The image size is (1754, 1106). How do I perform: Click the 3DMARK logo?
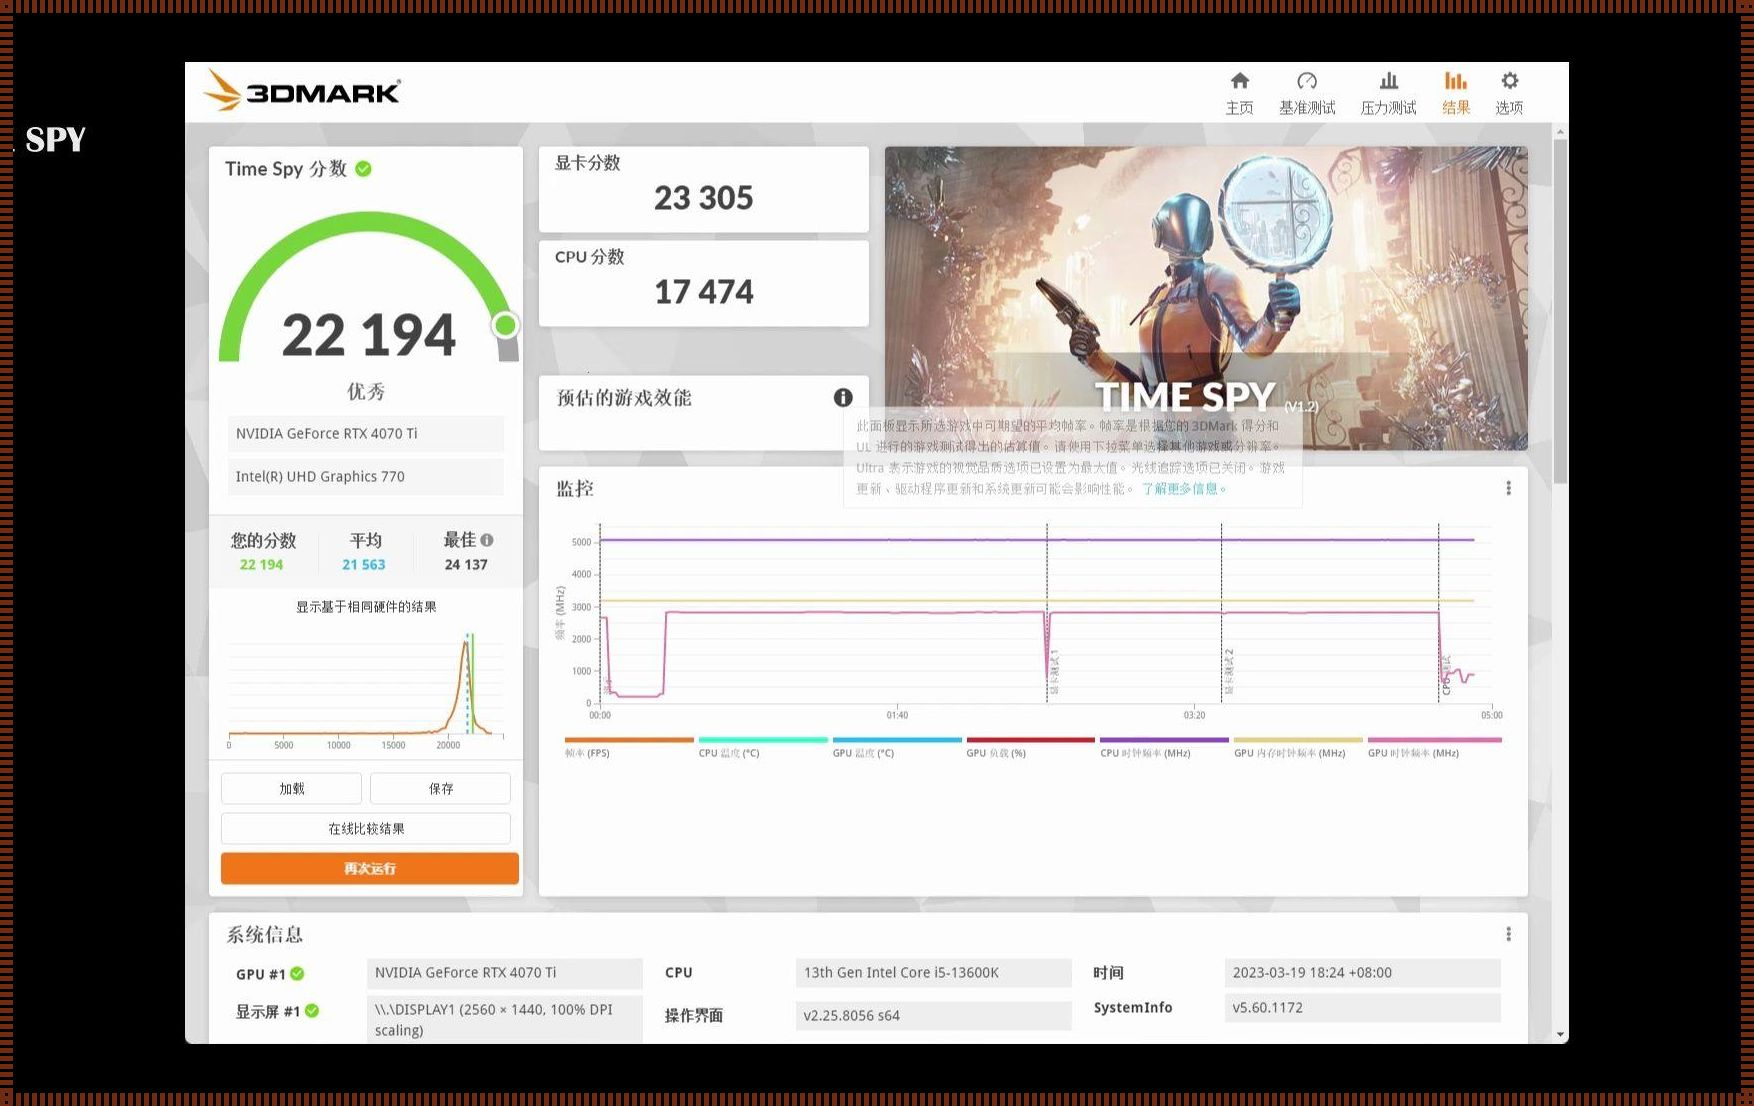(x=302, y=91)
